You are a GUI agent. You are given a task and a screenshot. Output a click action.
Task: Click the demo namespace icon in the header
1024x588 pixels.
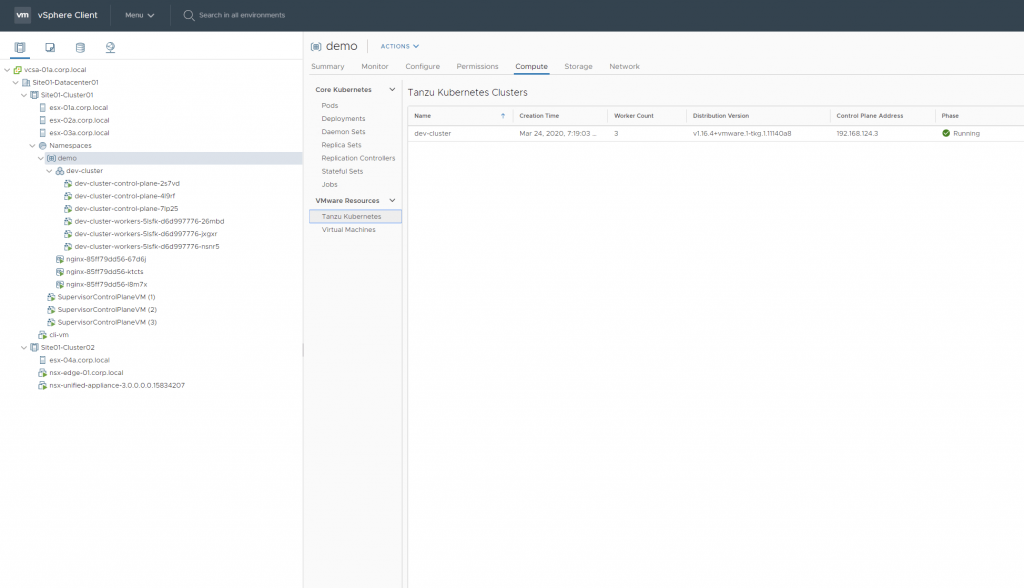[316, 46]
